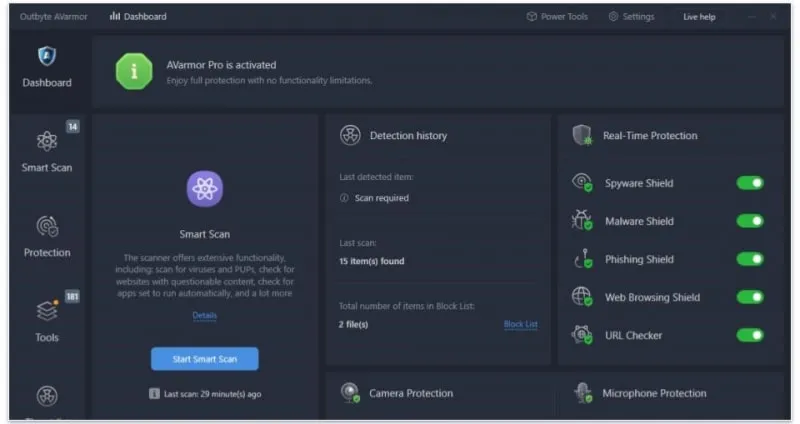Open the Block List link
This screenshot has height=424, width=800.
(x=520, y=324)
